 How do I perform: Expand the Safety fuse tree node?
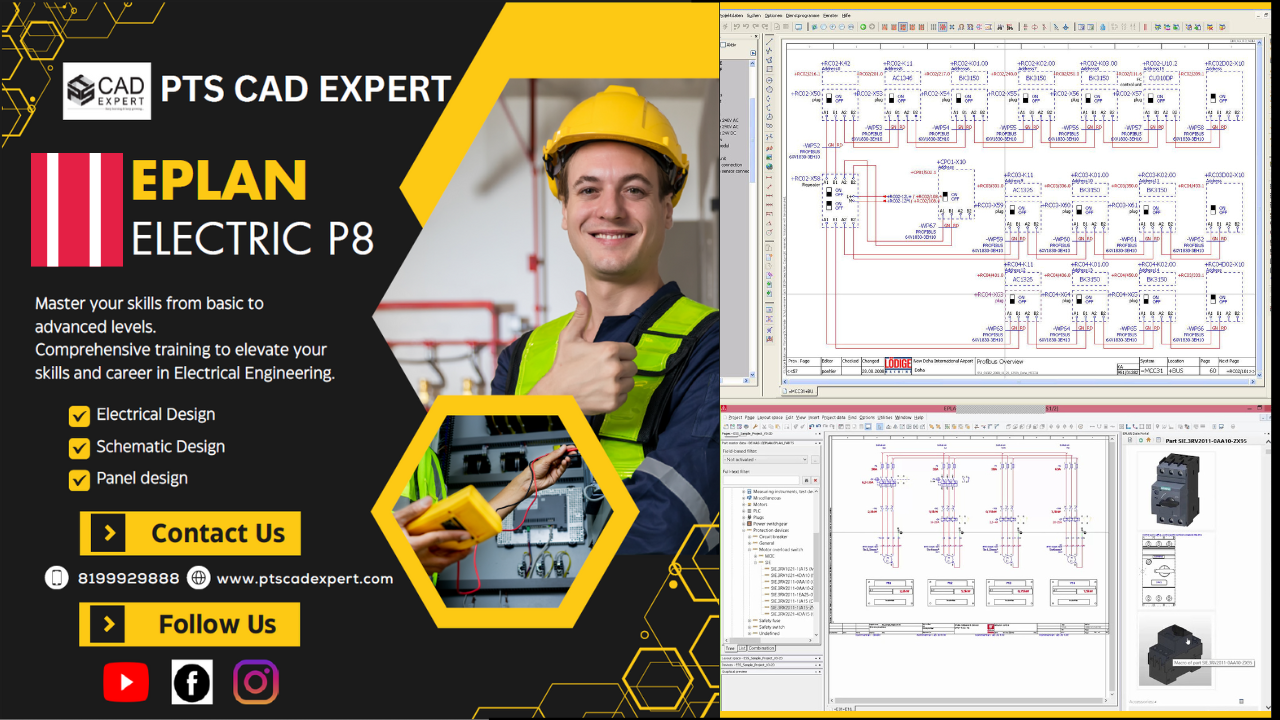[x=750, y=620]
